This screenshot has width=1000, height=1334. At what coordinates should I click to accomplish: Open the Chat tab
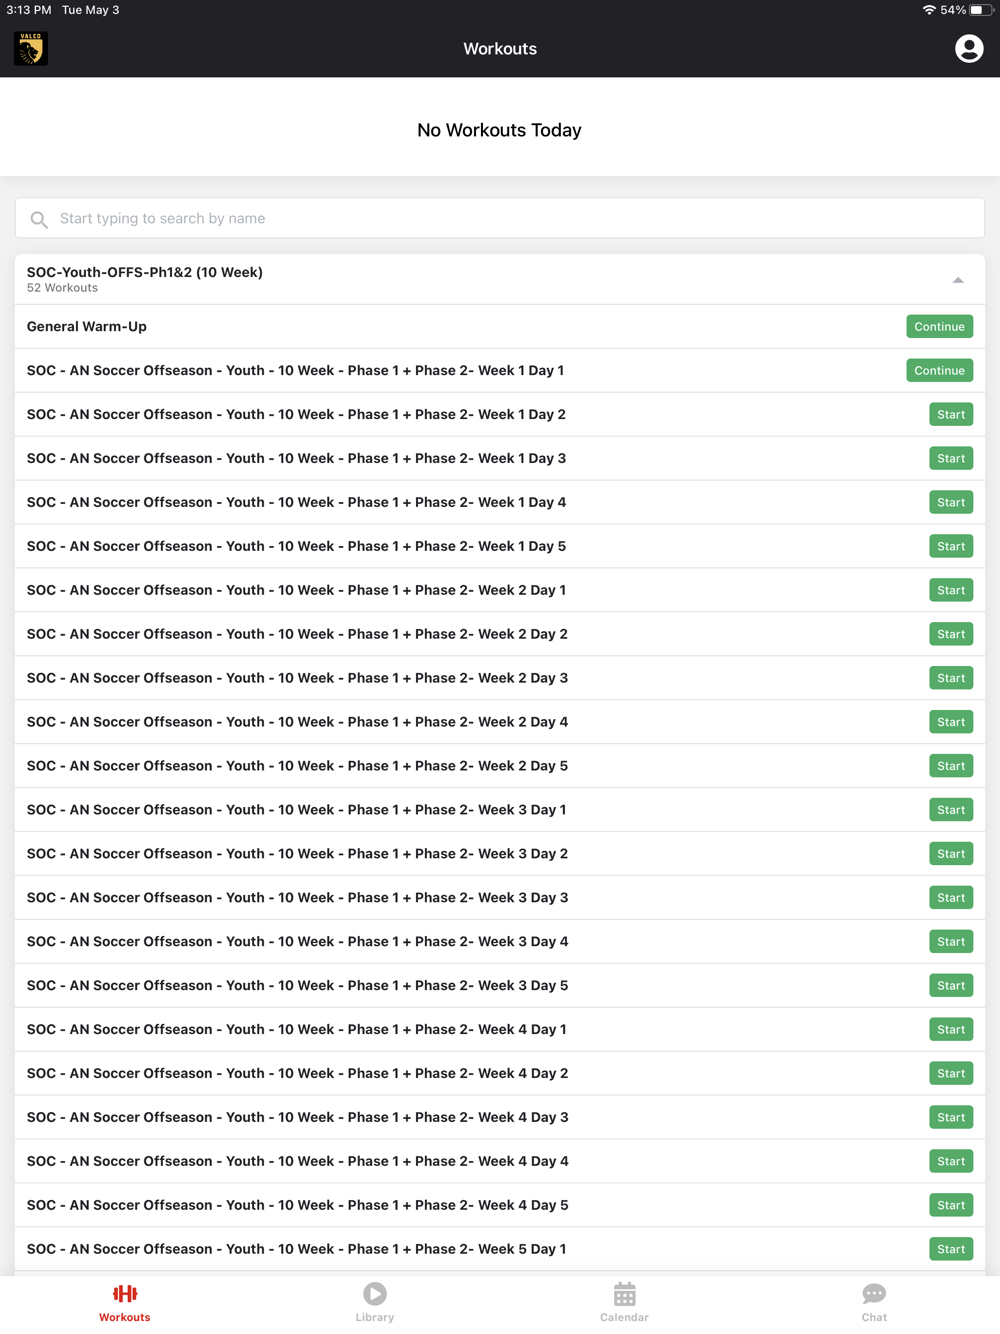coord(874,1303)
